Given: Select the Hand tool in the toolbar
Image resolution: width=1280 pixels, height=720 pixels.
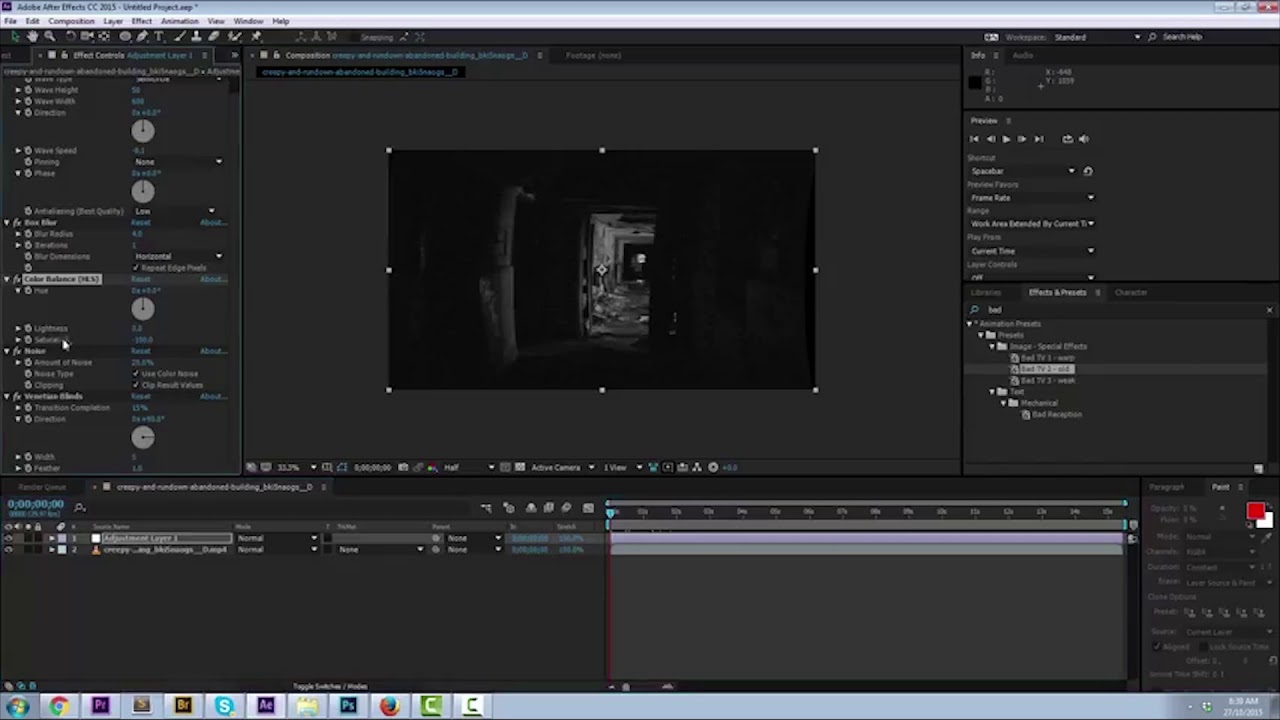Looking at the screenshot, I should coord(32,37).
